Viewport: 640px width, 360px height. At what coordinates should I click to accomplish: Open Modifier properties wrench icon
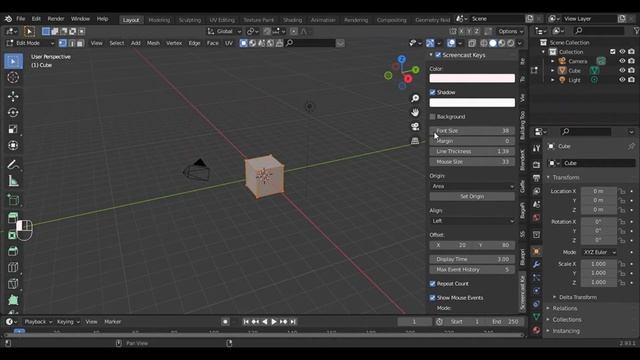tap(536, 264)
